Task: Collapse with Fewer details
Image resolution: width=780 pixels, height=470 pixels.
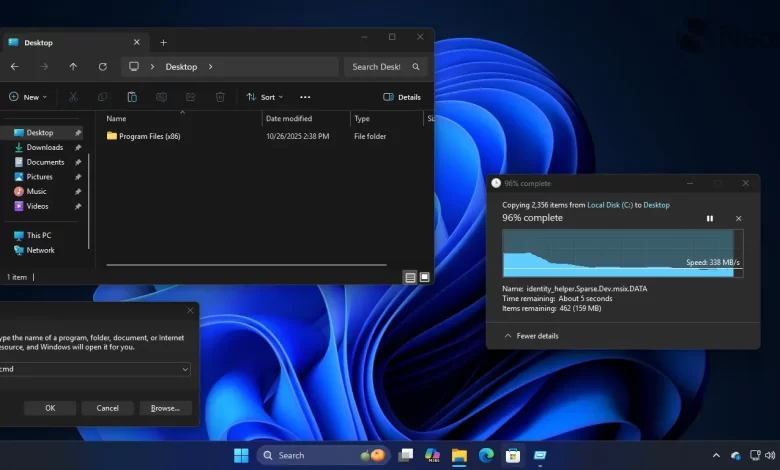Action: coord(531,336)
